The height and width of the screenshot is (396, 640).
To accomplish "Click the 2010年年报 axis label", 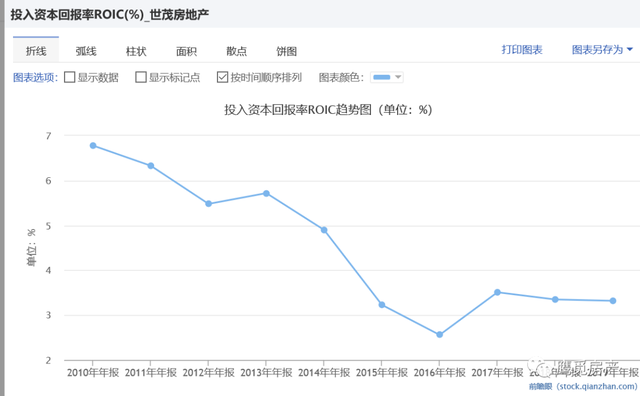I will click(93, 372).
